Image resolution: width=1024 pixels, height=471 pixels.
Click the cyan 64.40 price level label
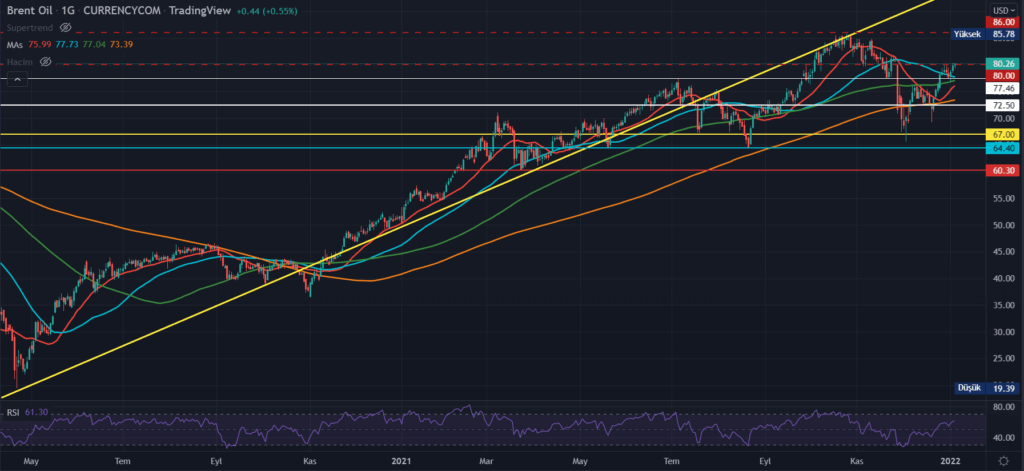1002,148
